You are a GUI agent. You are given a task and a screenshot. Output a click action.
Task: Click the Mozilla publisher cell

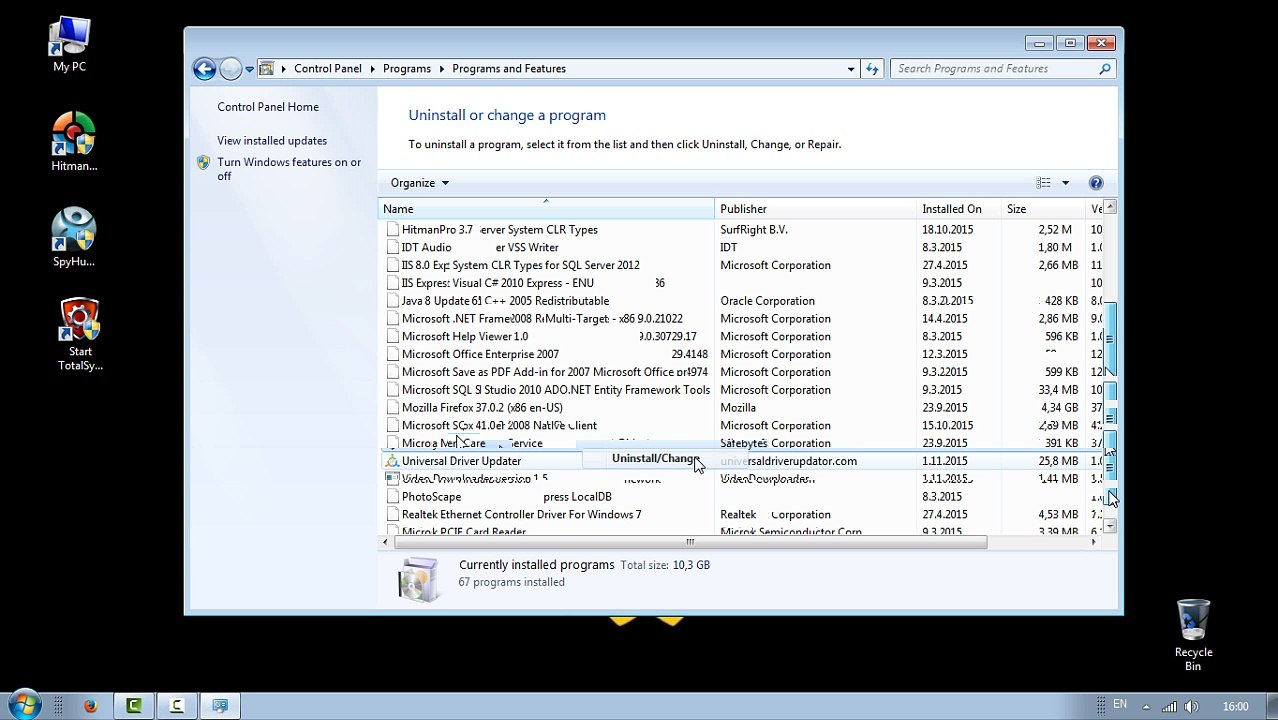pos(738,408)
